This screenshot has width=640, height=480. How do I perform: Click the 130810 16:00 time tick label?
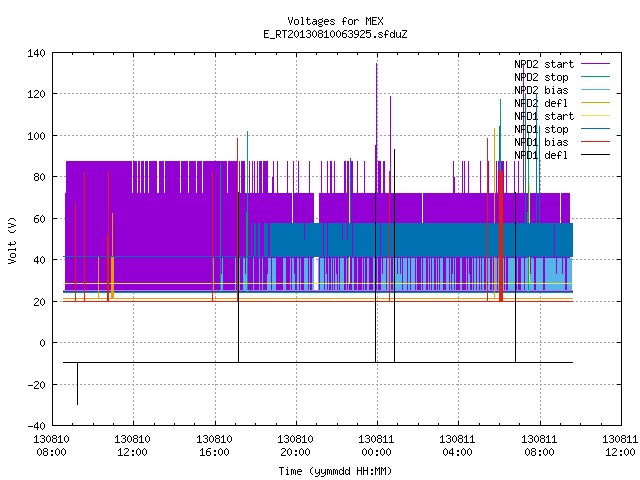click(214, 446)
